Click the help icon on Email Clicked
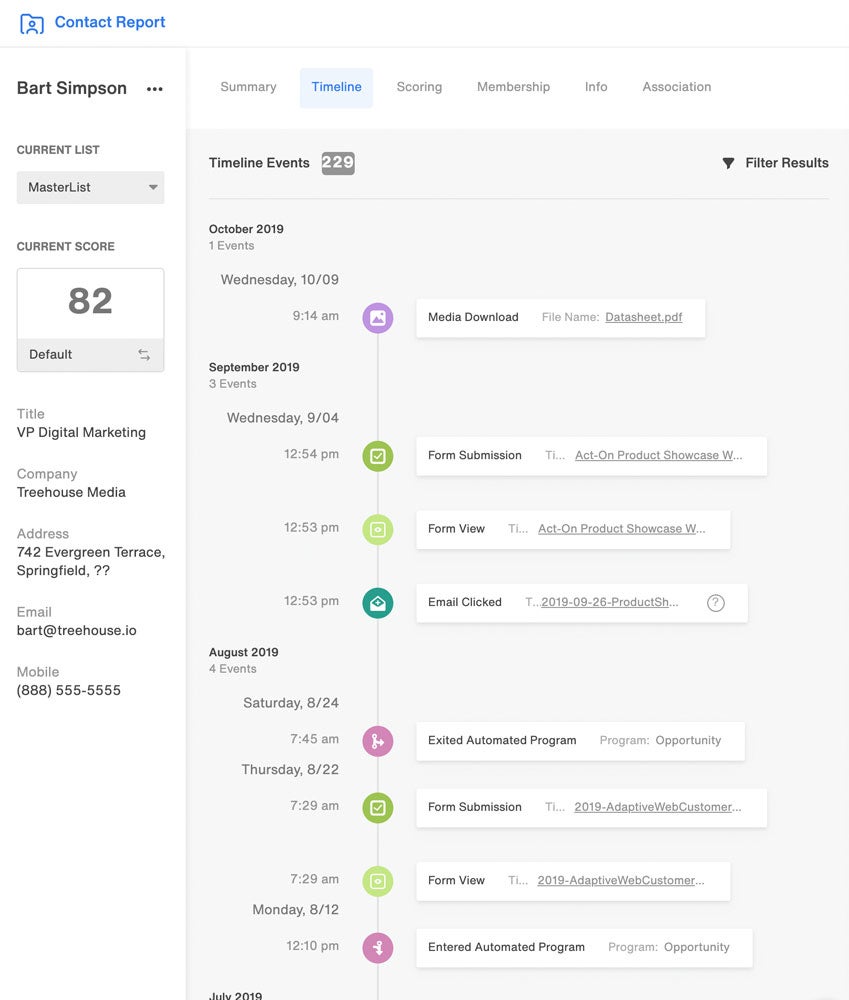849x1000 pixels. (715, 603)
